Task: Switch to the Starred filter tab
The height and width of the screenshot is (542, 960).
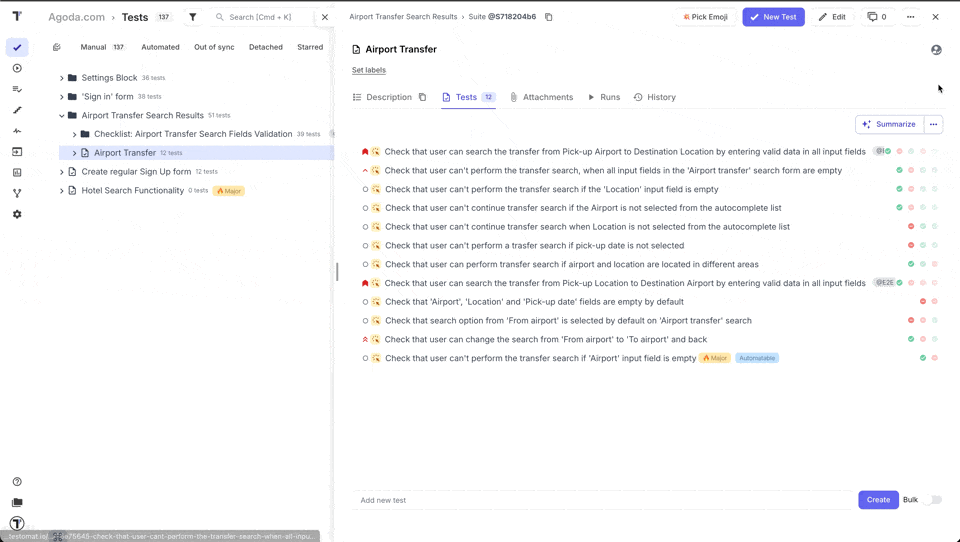Action: point(310,47)
